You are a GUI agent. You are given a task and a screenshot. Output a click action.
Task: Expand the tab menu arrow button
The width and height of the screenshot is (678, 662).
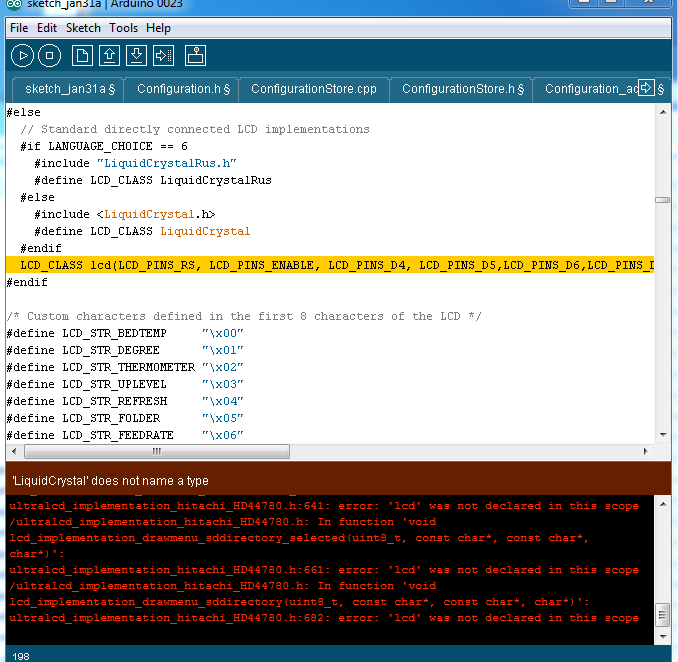click(646, 88)
